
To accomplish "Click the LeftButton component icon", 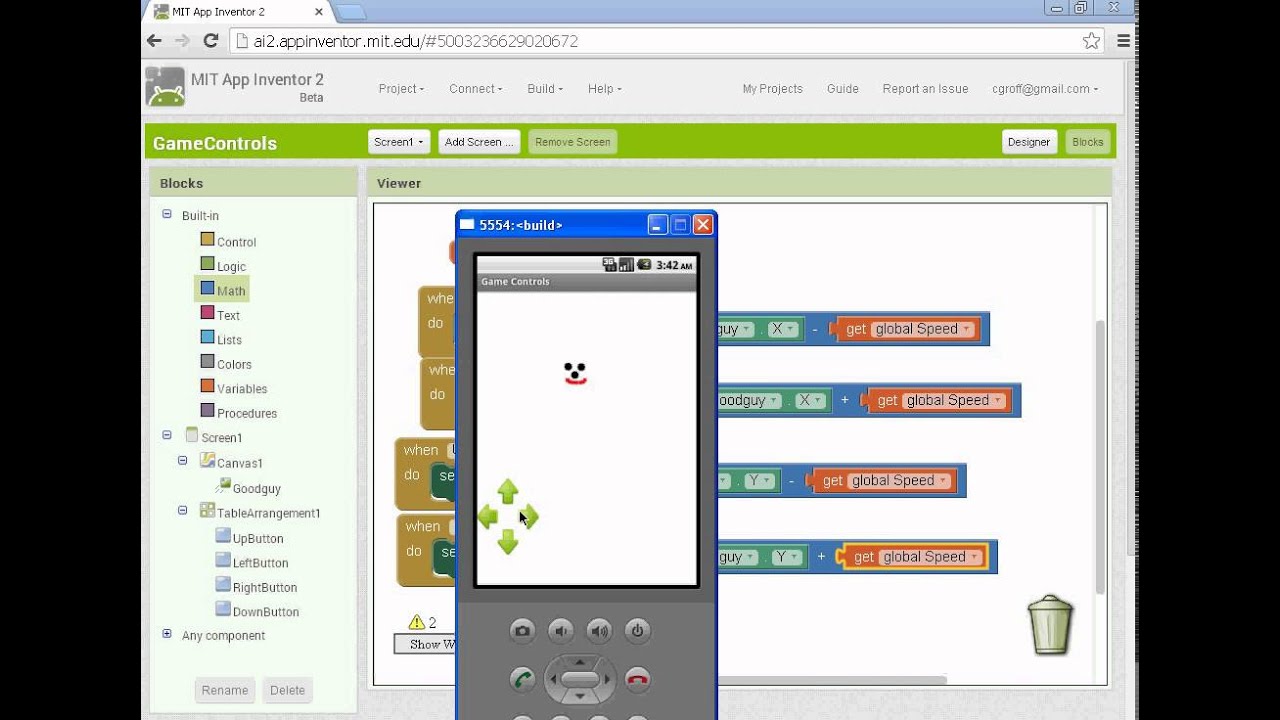I will [223, 560].
